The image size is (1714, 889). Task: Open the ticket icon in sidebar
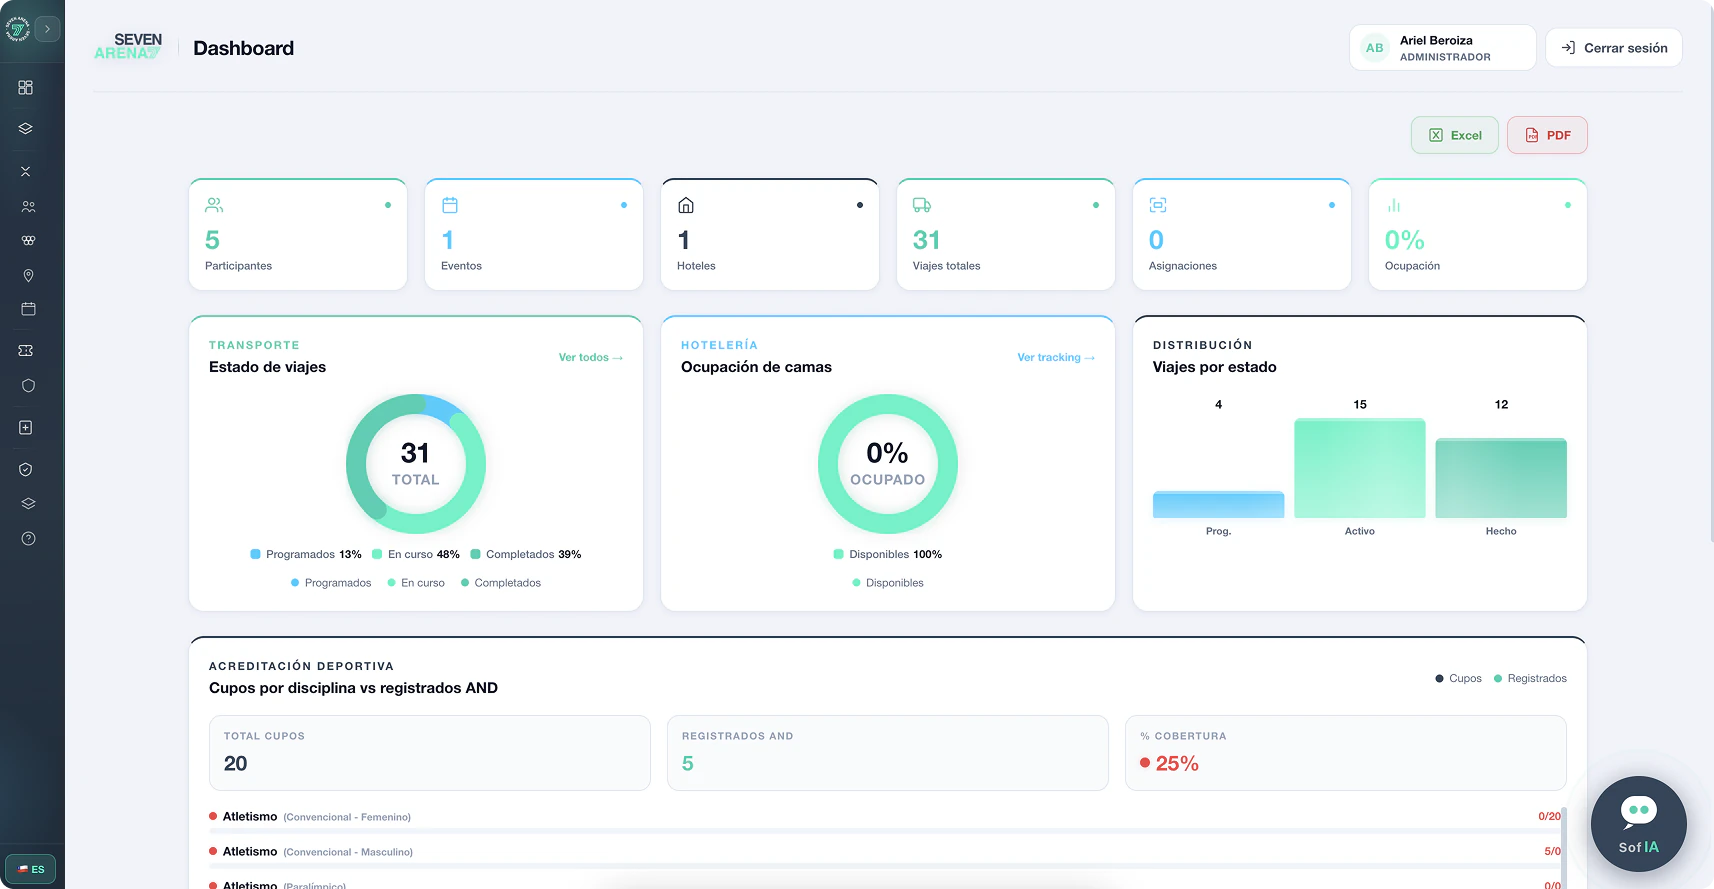pos(26,351)
